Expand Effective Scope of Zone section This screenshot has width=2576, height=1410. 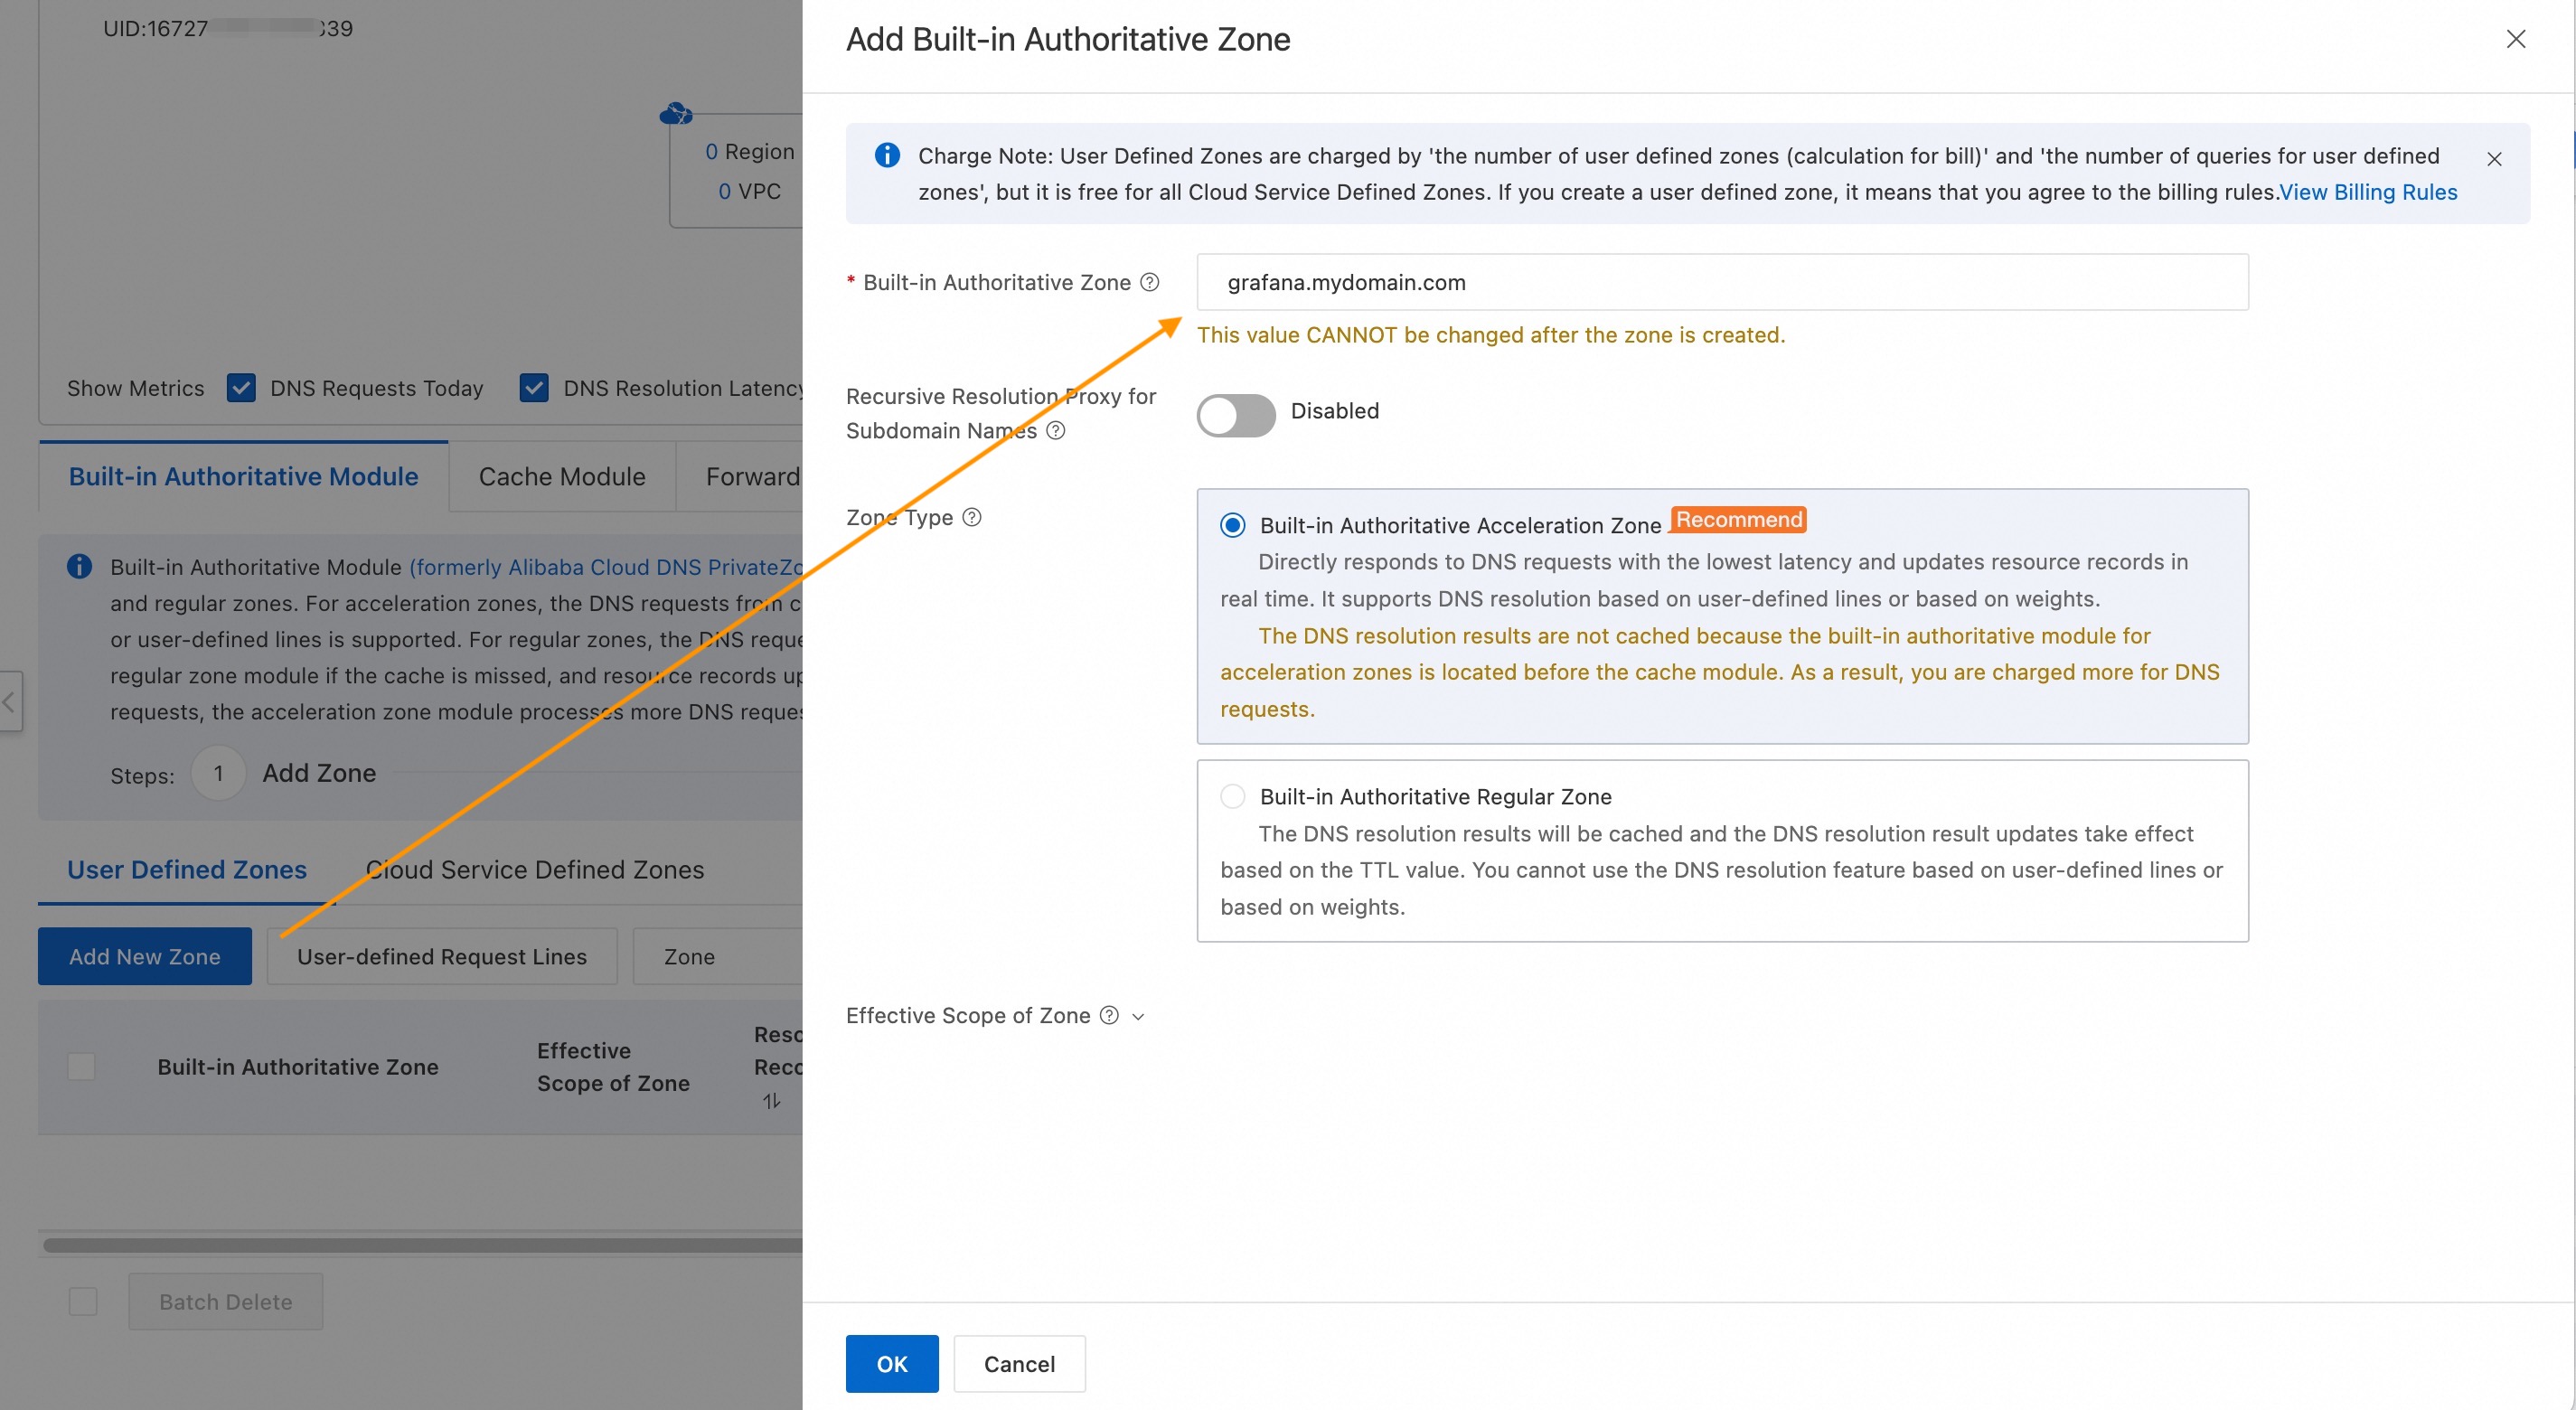click(1137, 1016)
